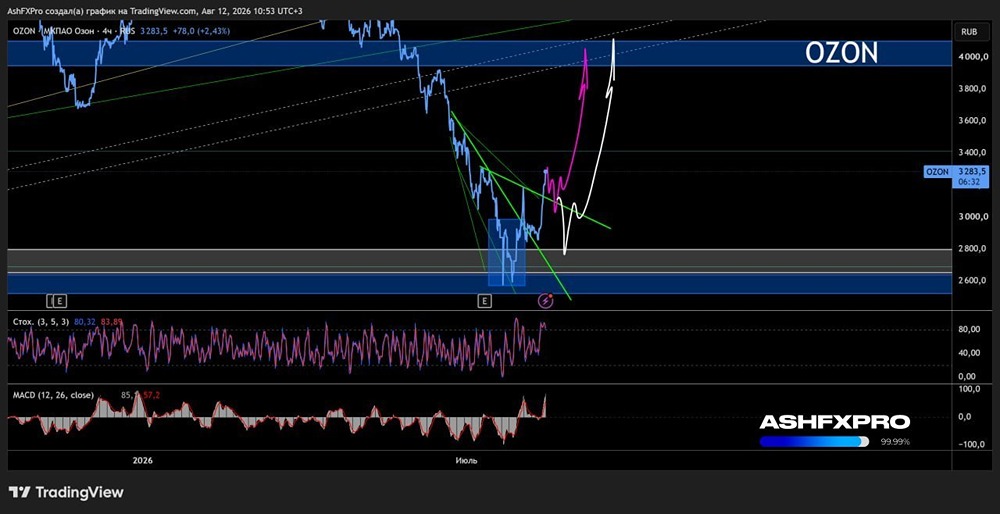Click the 06:32 bar countdown timer
The width and height of the screenshot is (1000, 514).
(969, 182)
